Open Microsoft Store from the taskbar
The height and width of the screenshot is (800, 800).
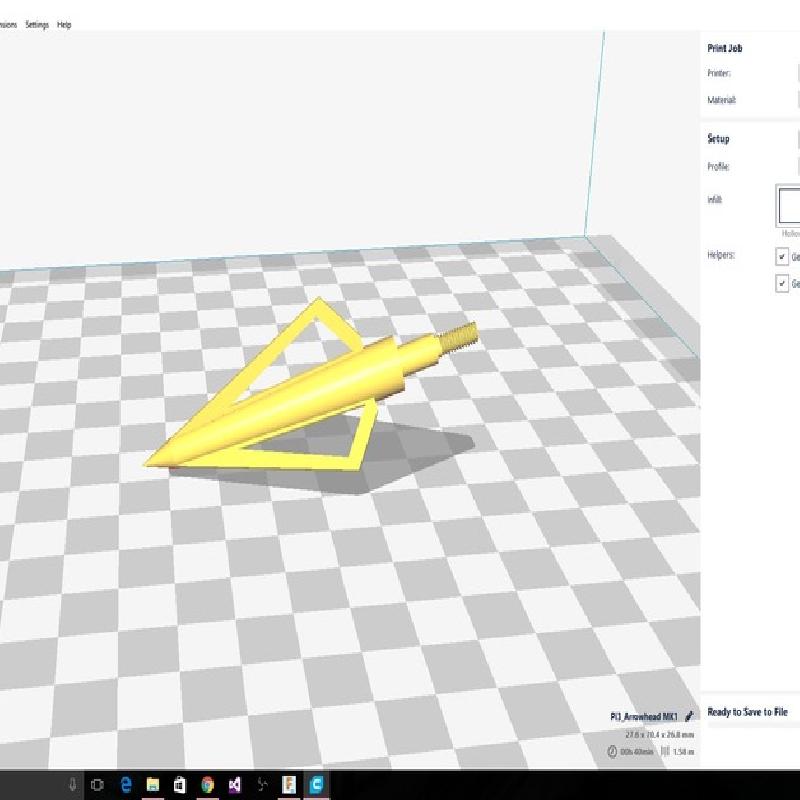point(180,784)
